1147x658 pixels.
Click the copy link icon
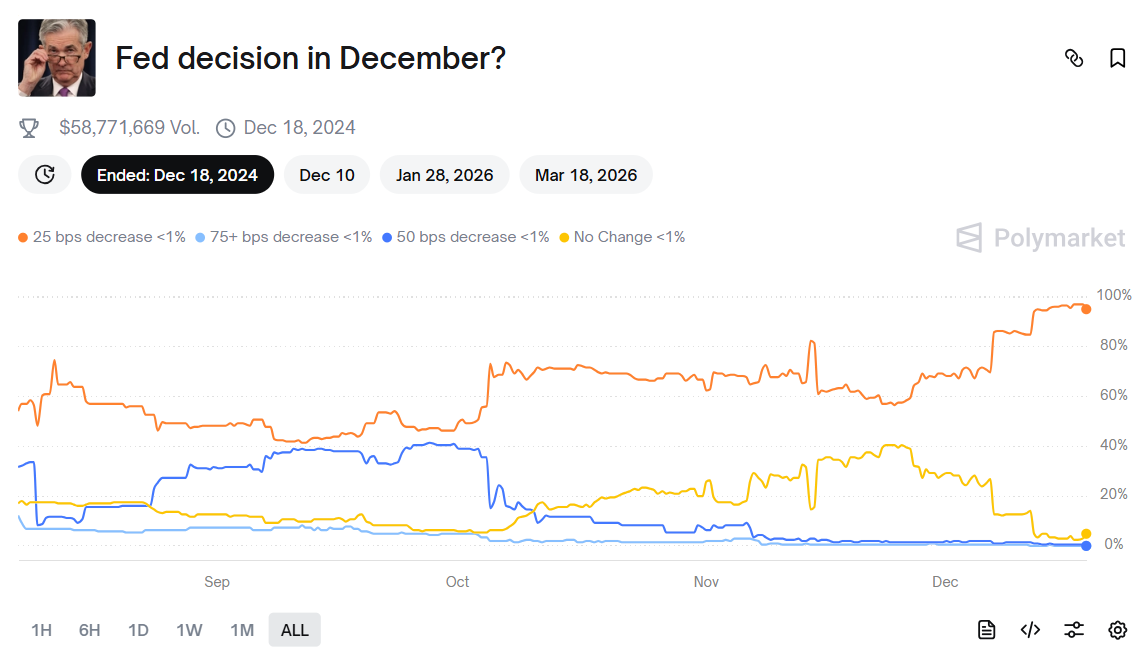pos(1074,58)
